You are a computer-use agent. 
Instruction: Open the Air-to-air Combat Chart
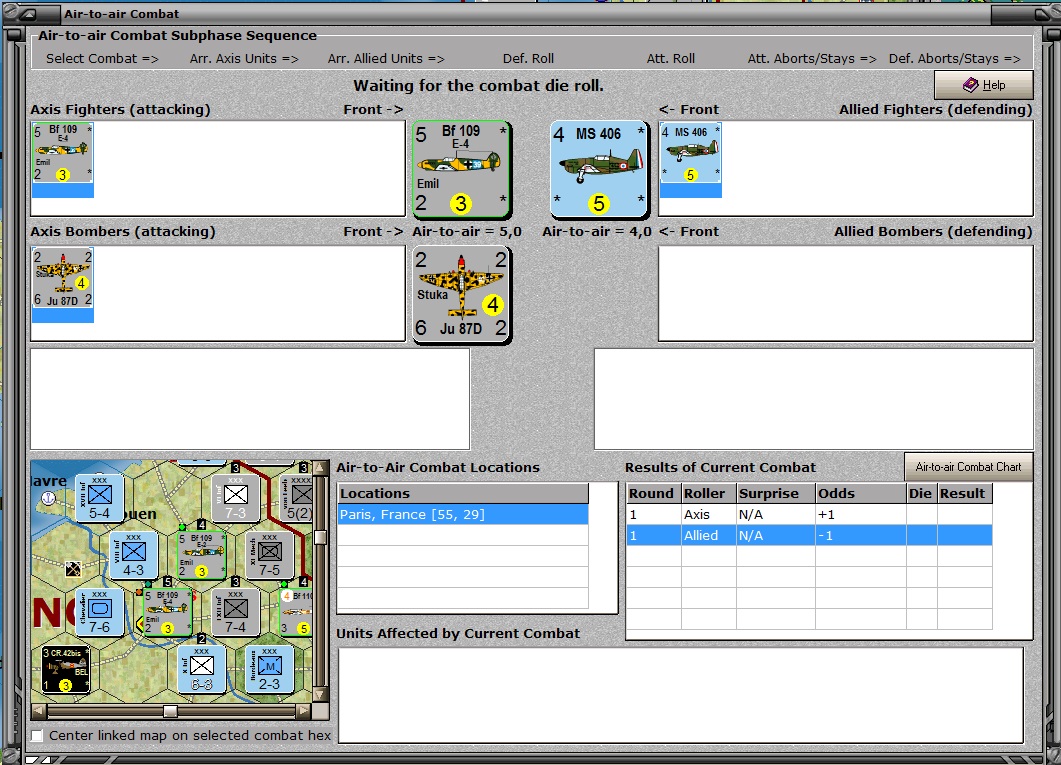click(x=968, y=467)
